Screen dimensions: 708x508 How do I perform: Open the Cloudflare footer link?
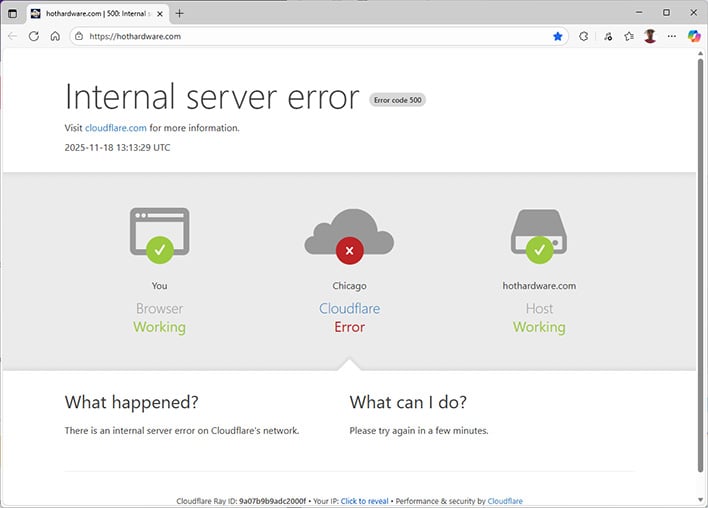[505, 501]
